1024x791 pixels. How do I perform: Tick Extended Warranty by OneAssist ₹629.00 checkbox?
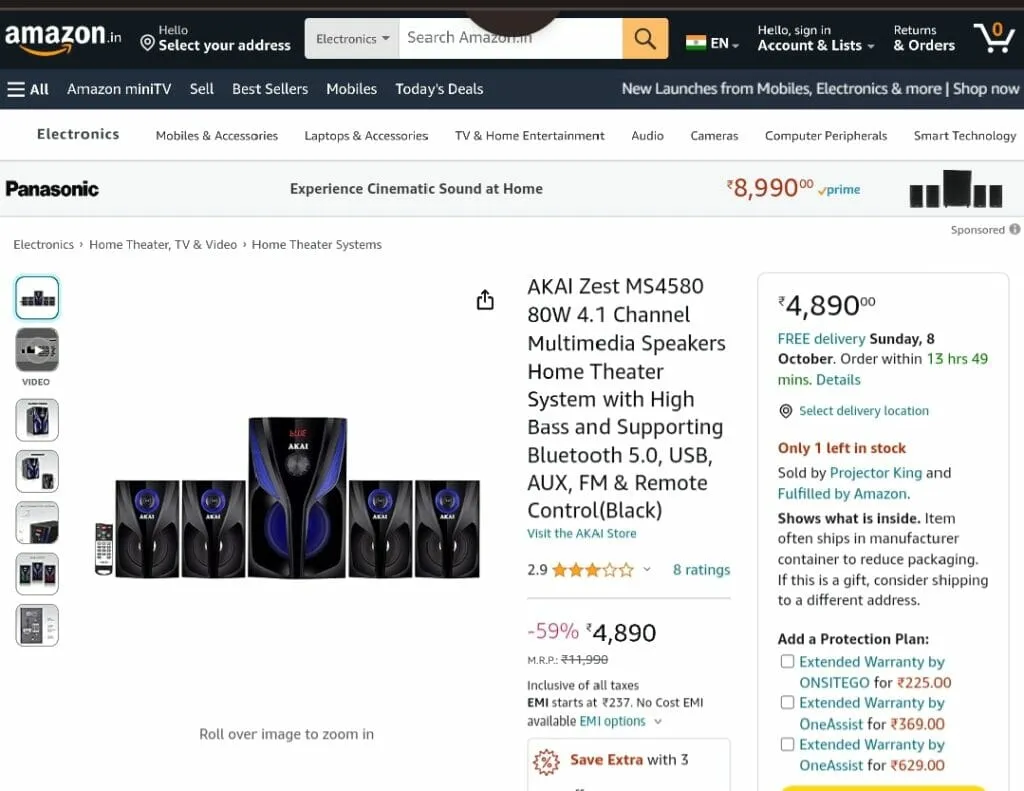(x=788, y=744)
